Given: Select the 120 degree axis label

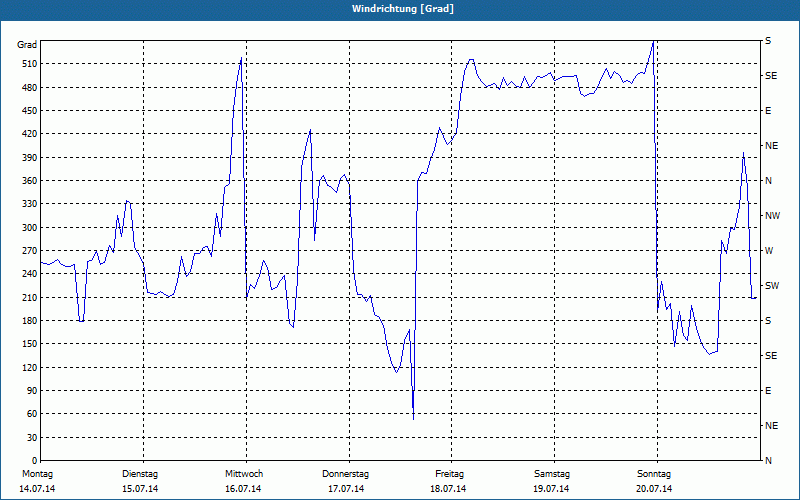Looking at the screenshot, I should point(29,367).
